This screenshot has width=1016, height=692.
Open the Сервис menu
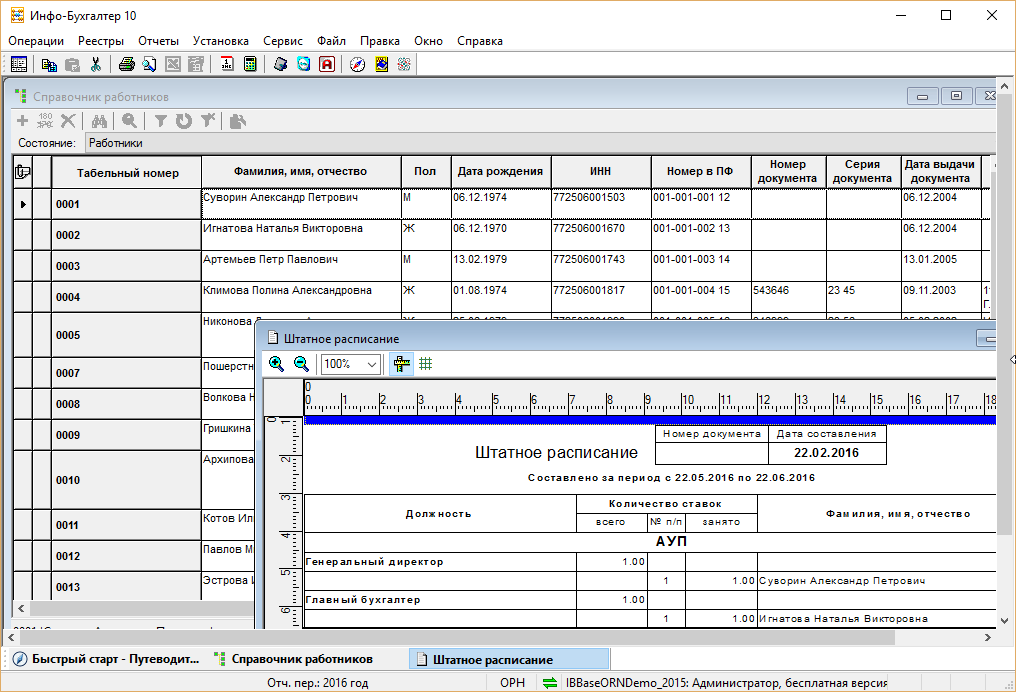point(283,41)
